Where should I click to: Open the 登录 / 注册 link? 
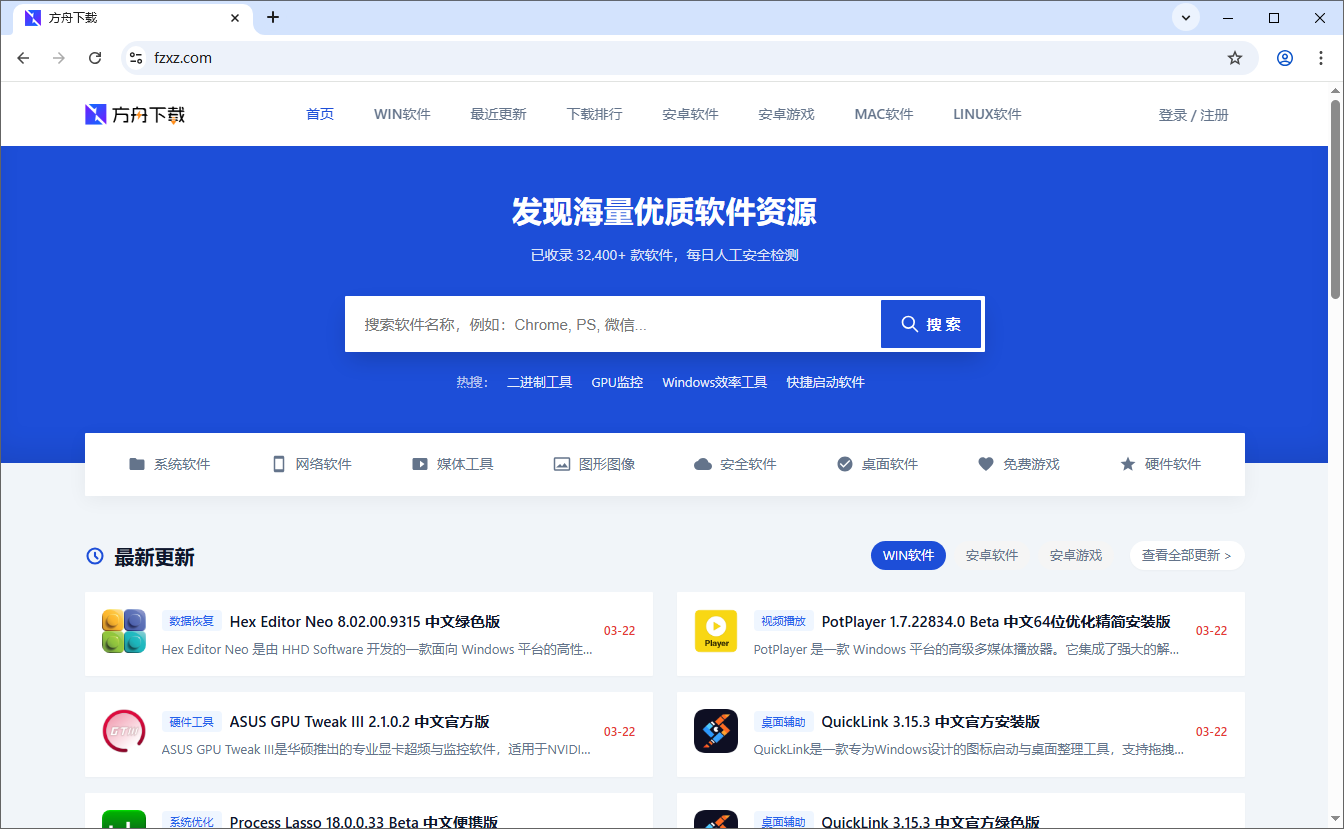[x=1194, y=114]
